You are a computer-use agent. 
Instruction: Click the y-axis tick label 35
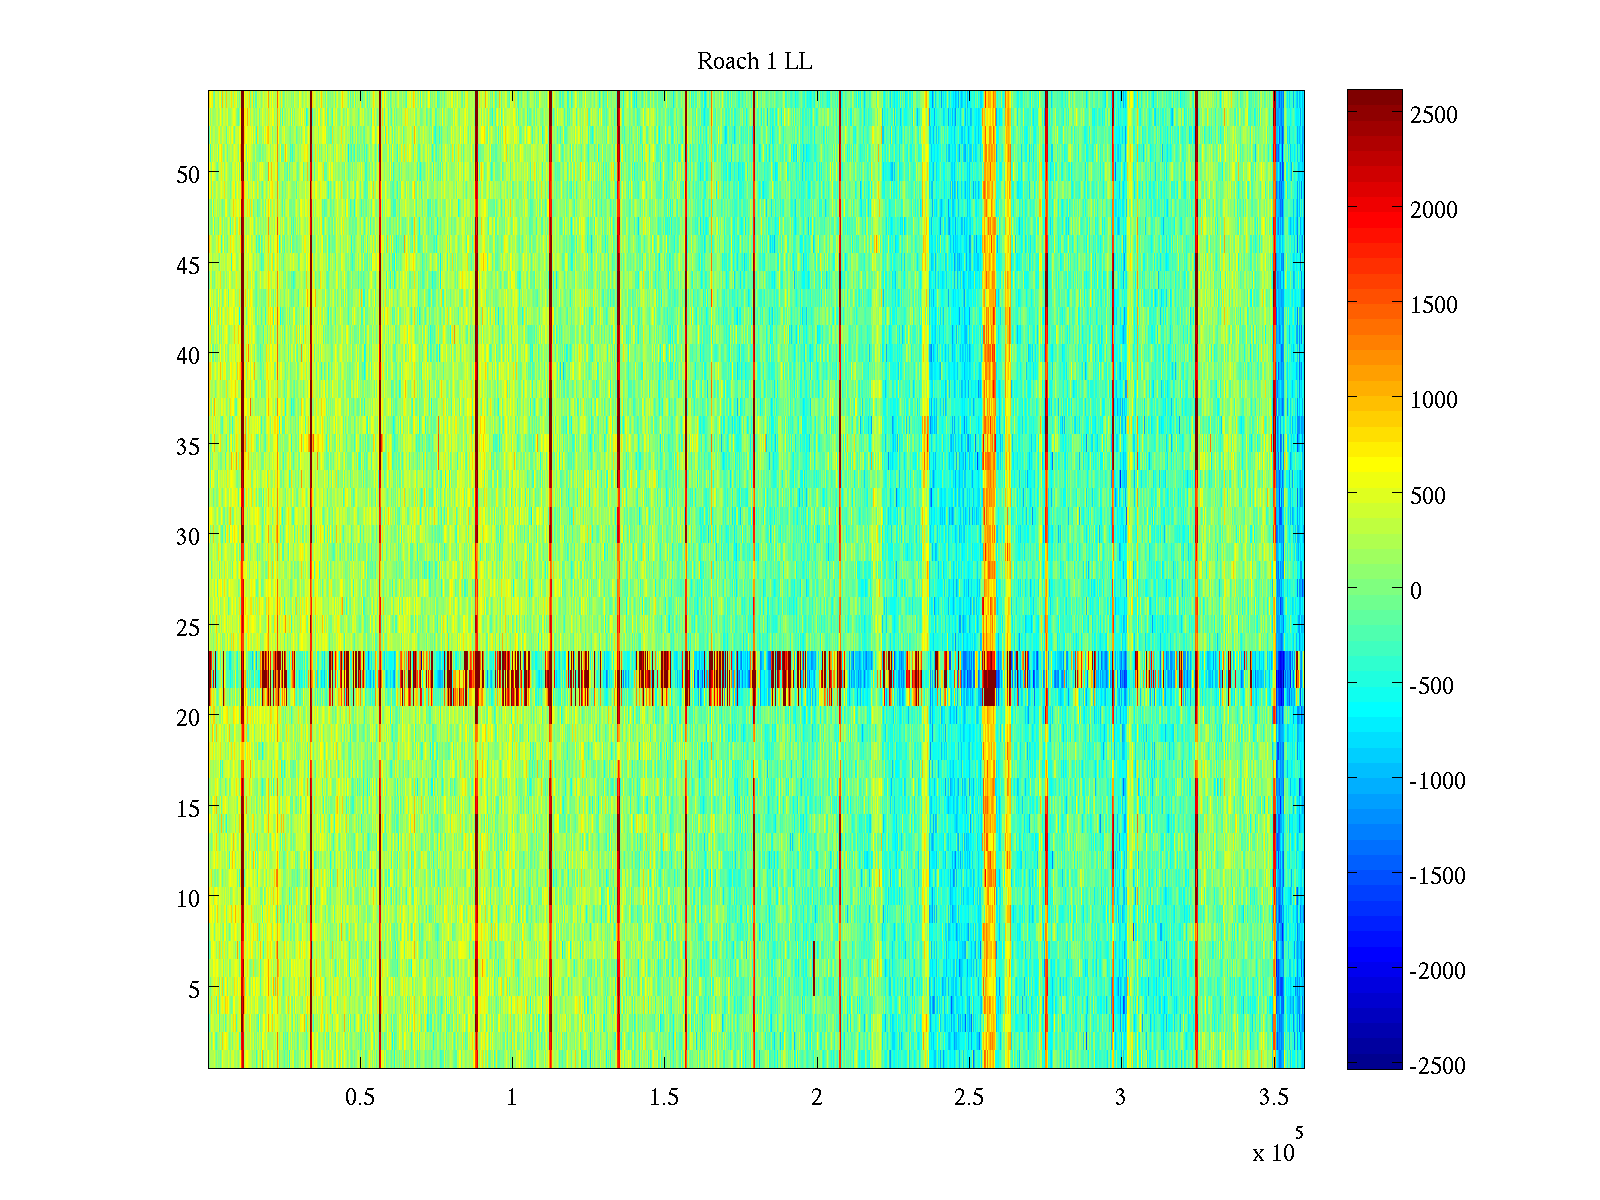[x=188, y=446]
